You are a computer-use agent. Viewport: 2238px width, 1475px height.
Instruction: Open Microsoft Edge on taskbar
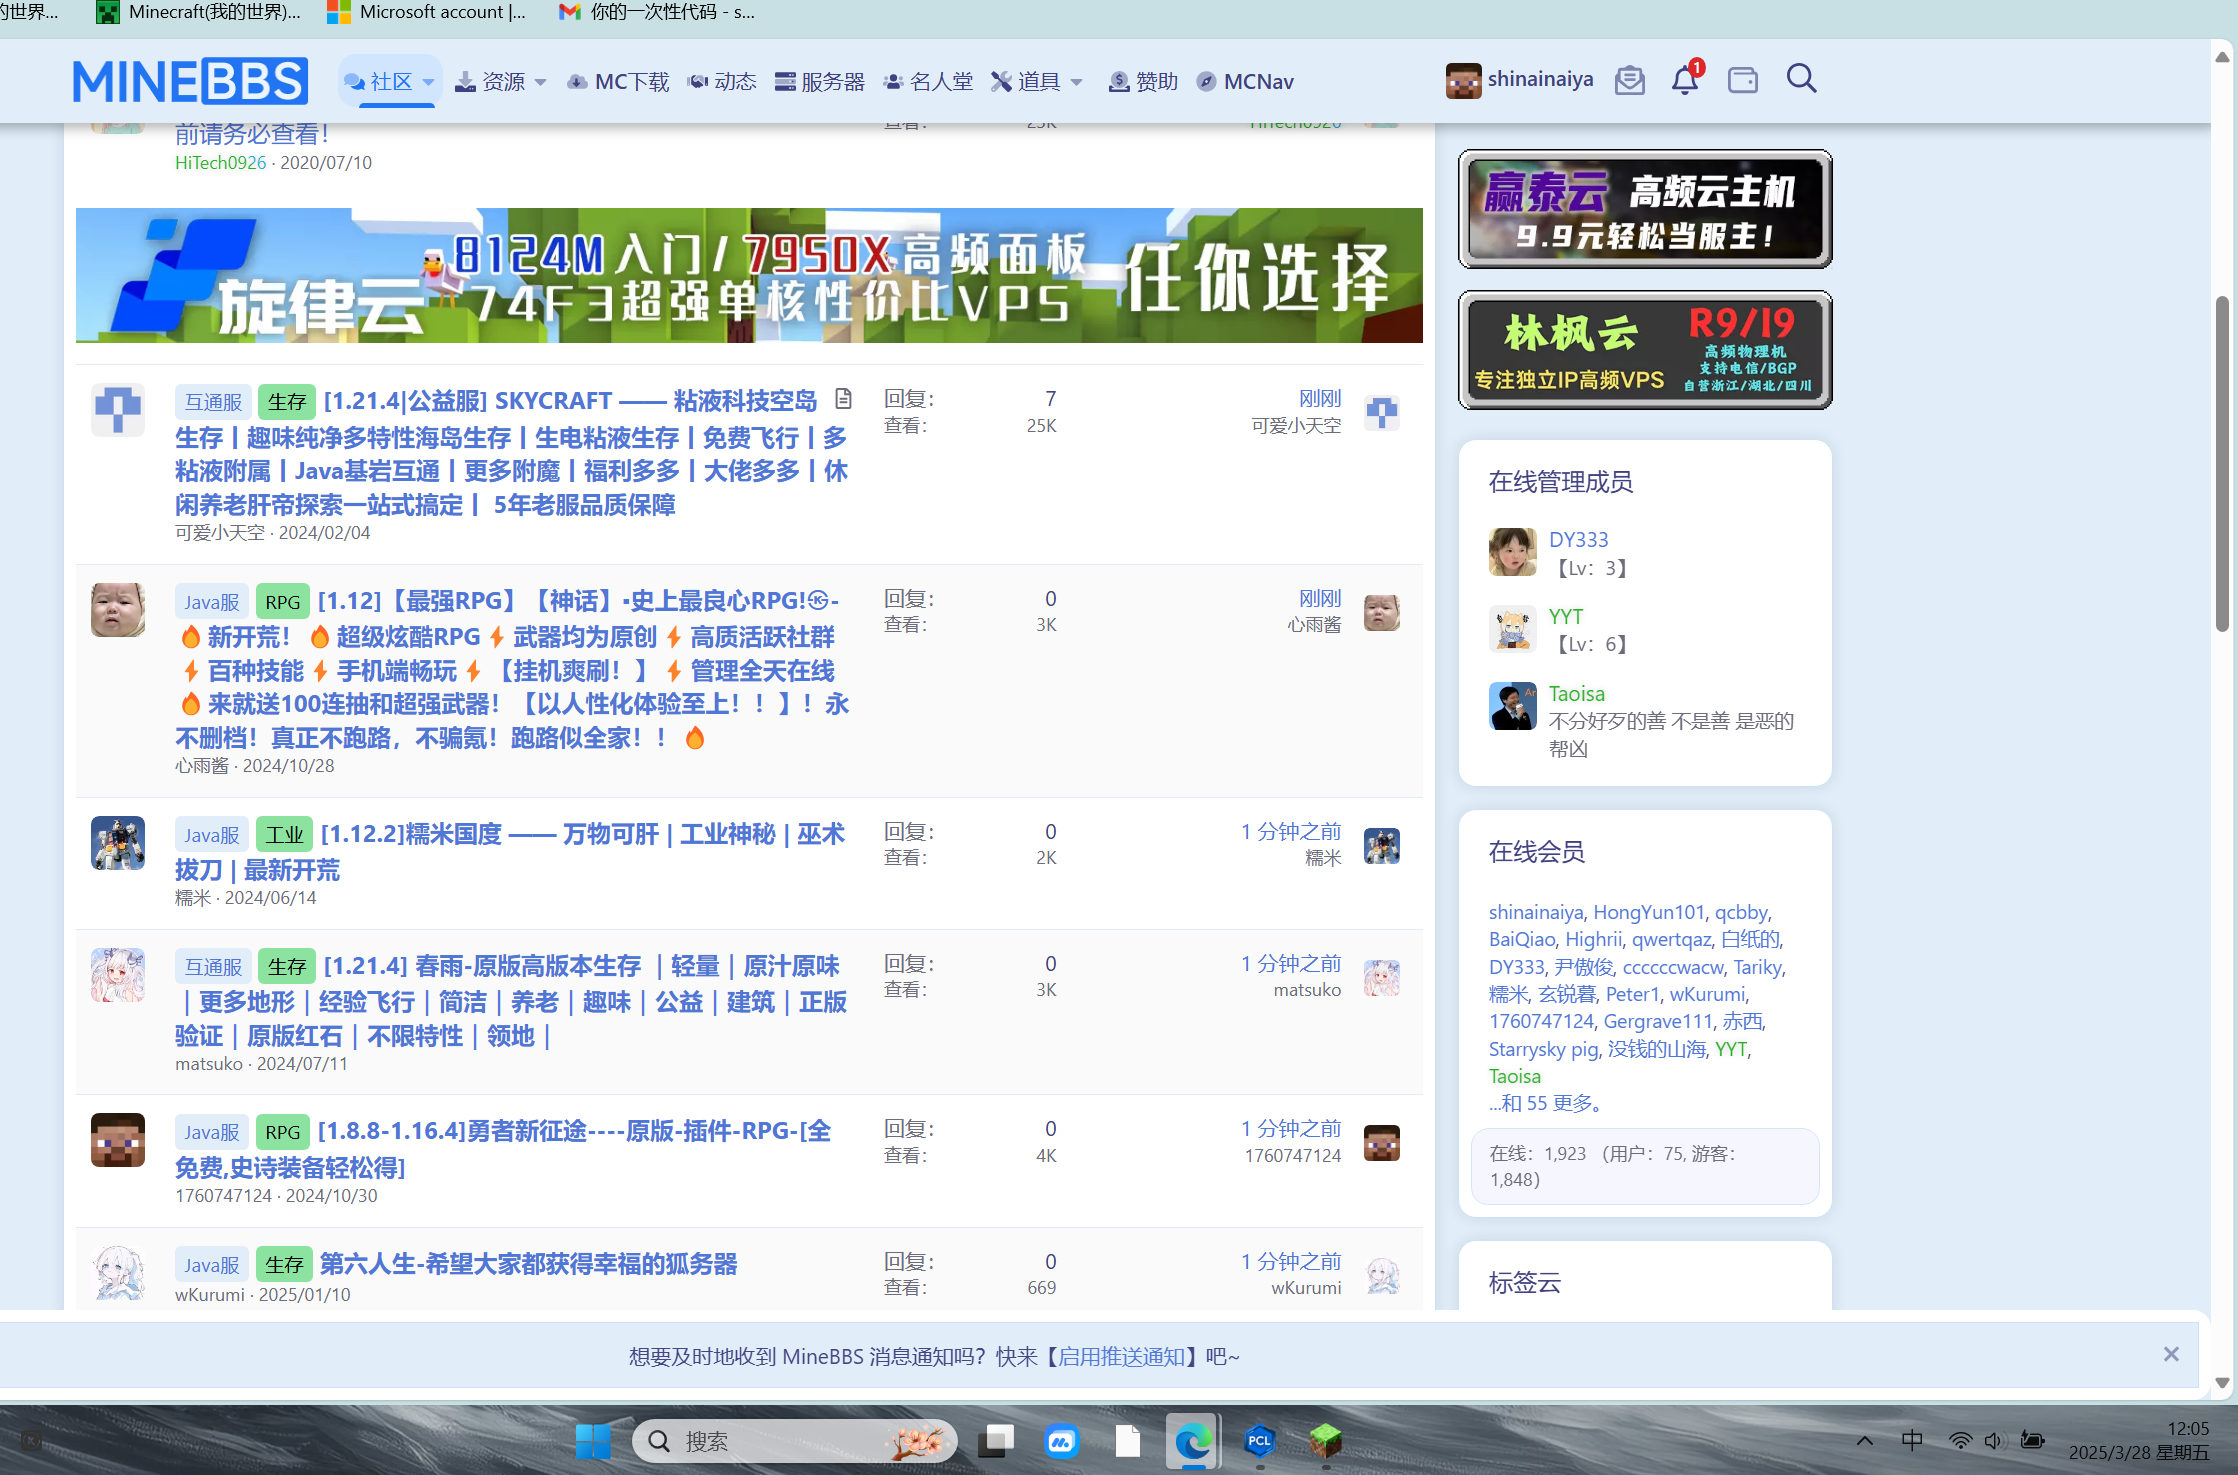pyautogui.click(x=1192, y=1441)
